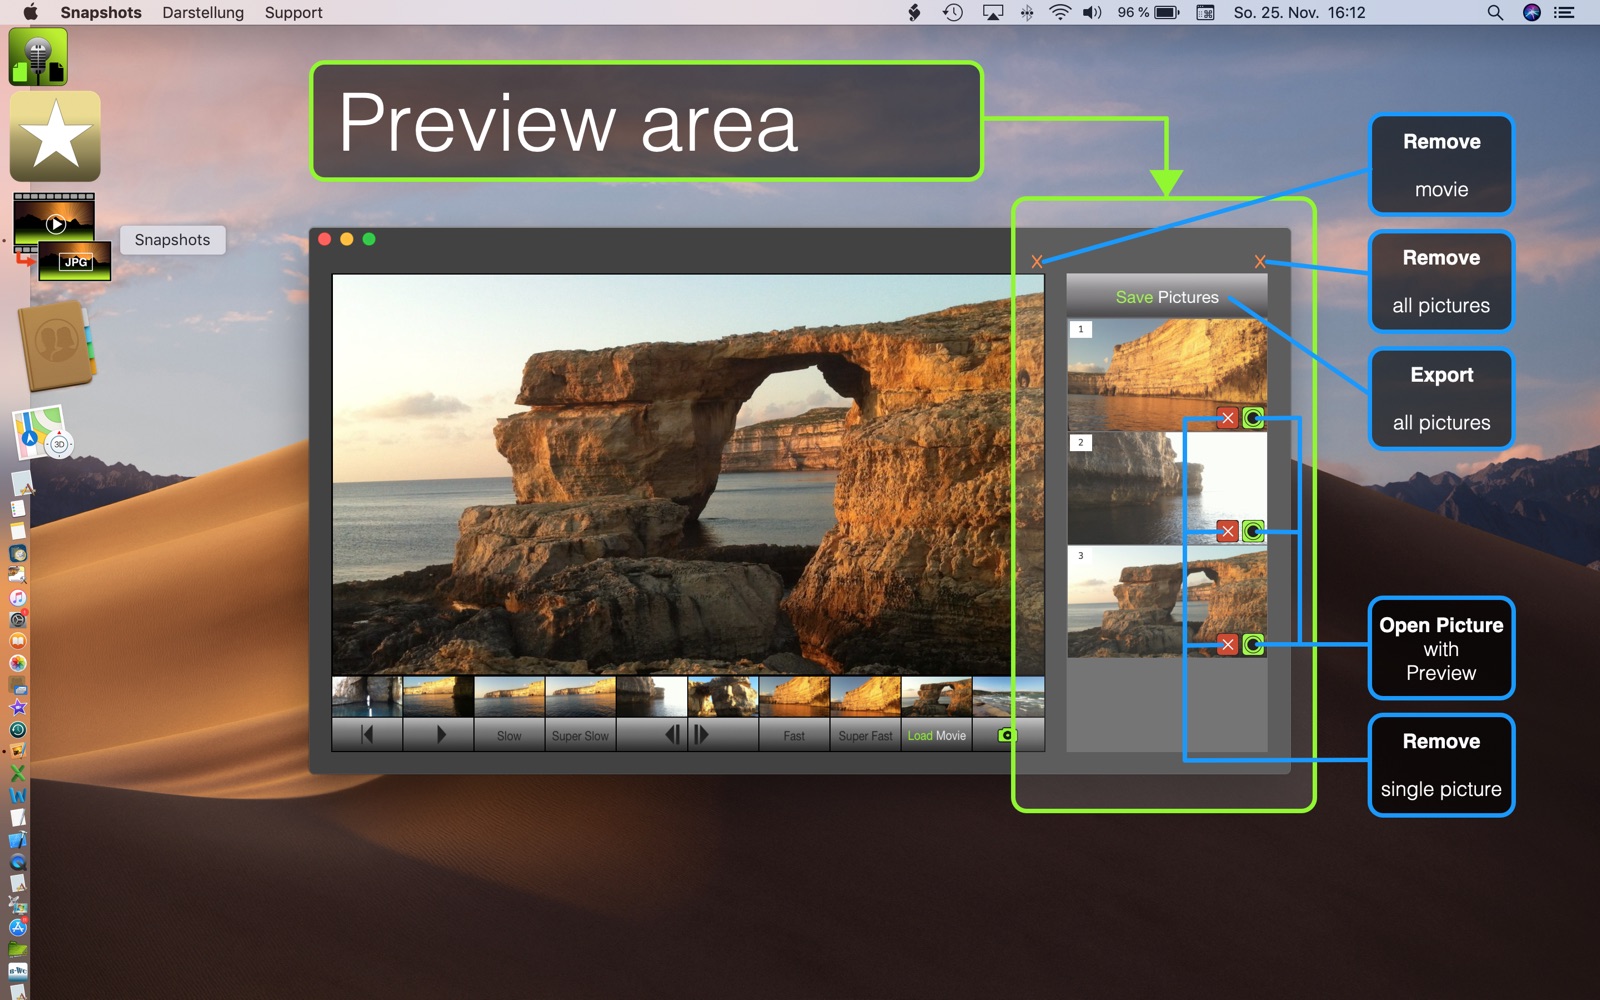Screen dimensions: 1600x1000
Task: Open Xcode from the Dock
Action: click(x=18, y=839)
